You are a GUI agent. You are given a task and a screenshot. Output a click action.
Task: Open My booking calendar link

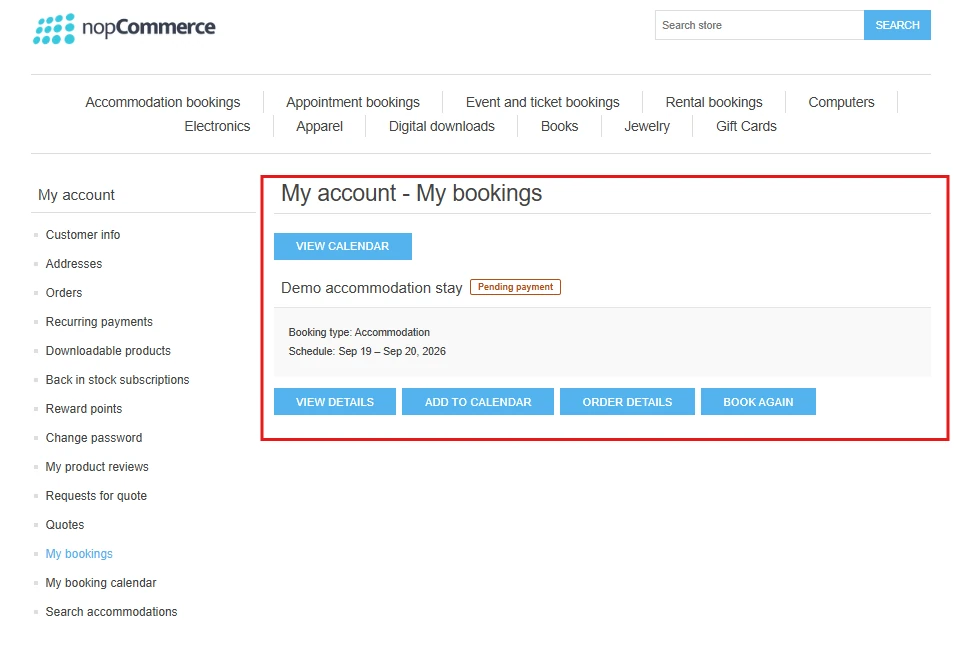pos(100,583)
